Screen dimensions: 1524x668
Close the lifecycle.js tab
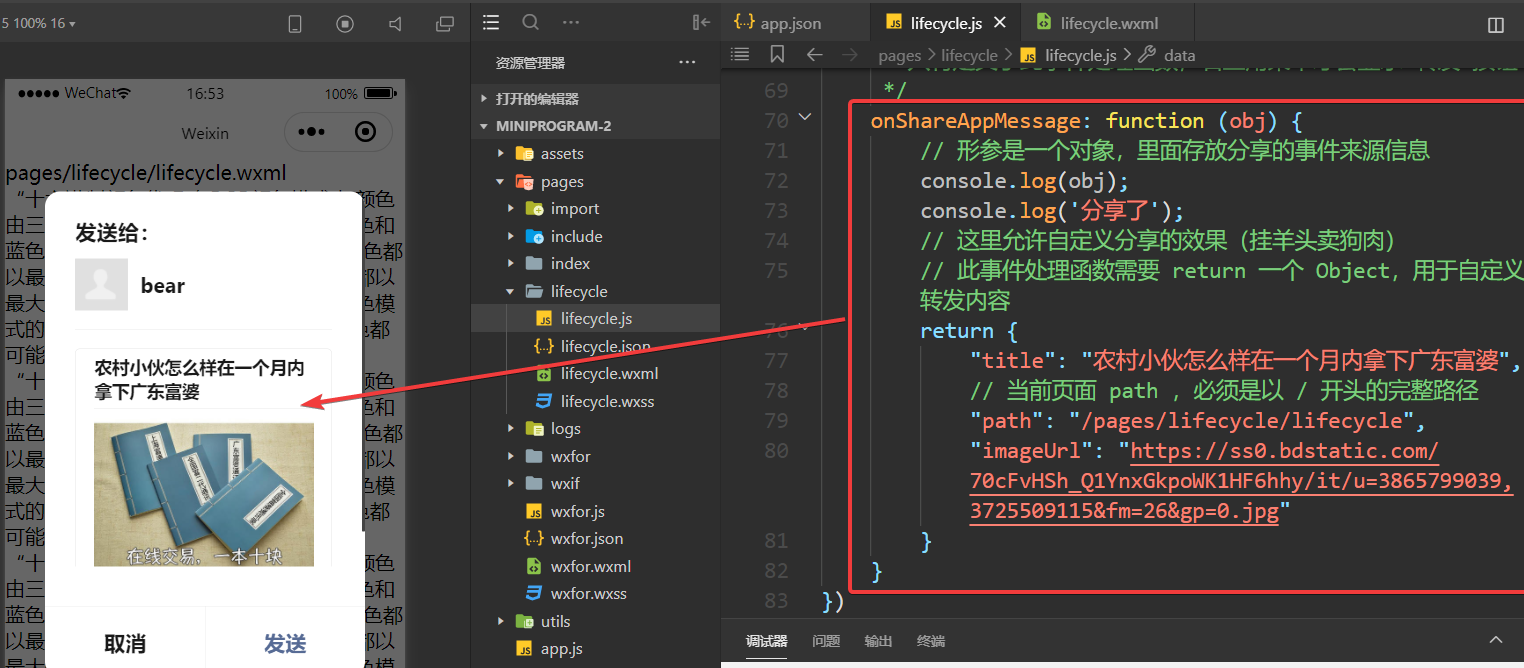pyautogui.click(x=999, y=23)
